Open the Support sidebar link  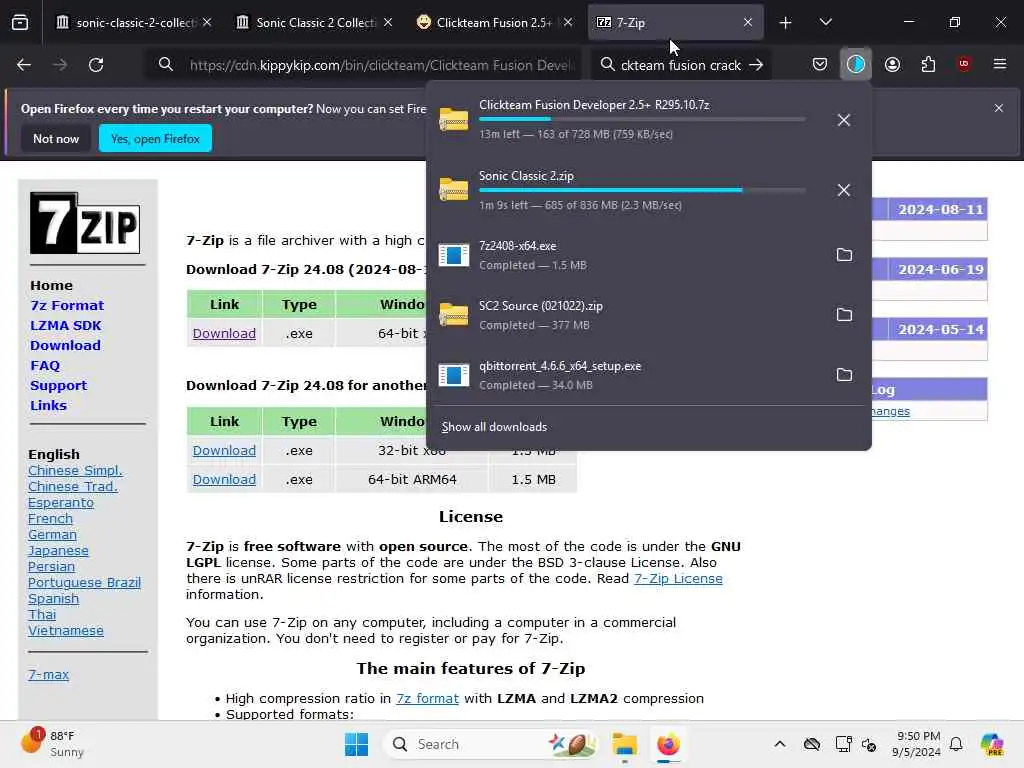pos(59,385)
